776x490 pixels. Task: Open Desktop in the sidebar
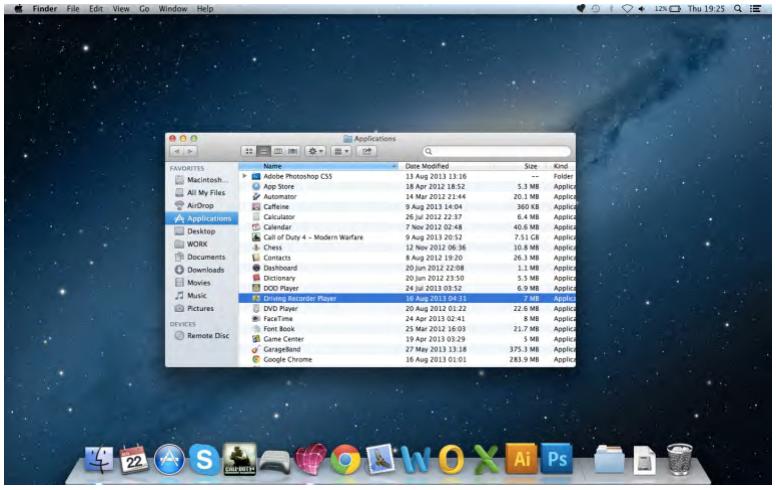coord(201,232)
